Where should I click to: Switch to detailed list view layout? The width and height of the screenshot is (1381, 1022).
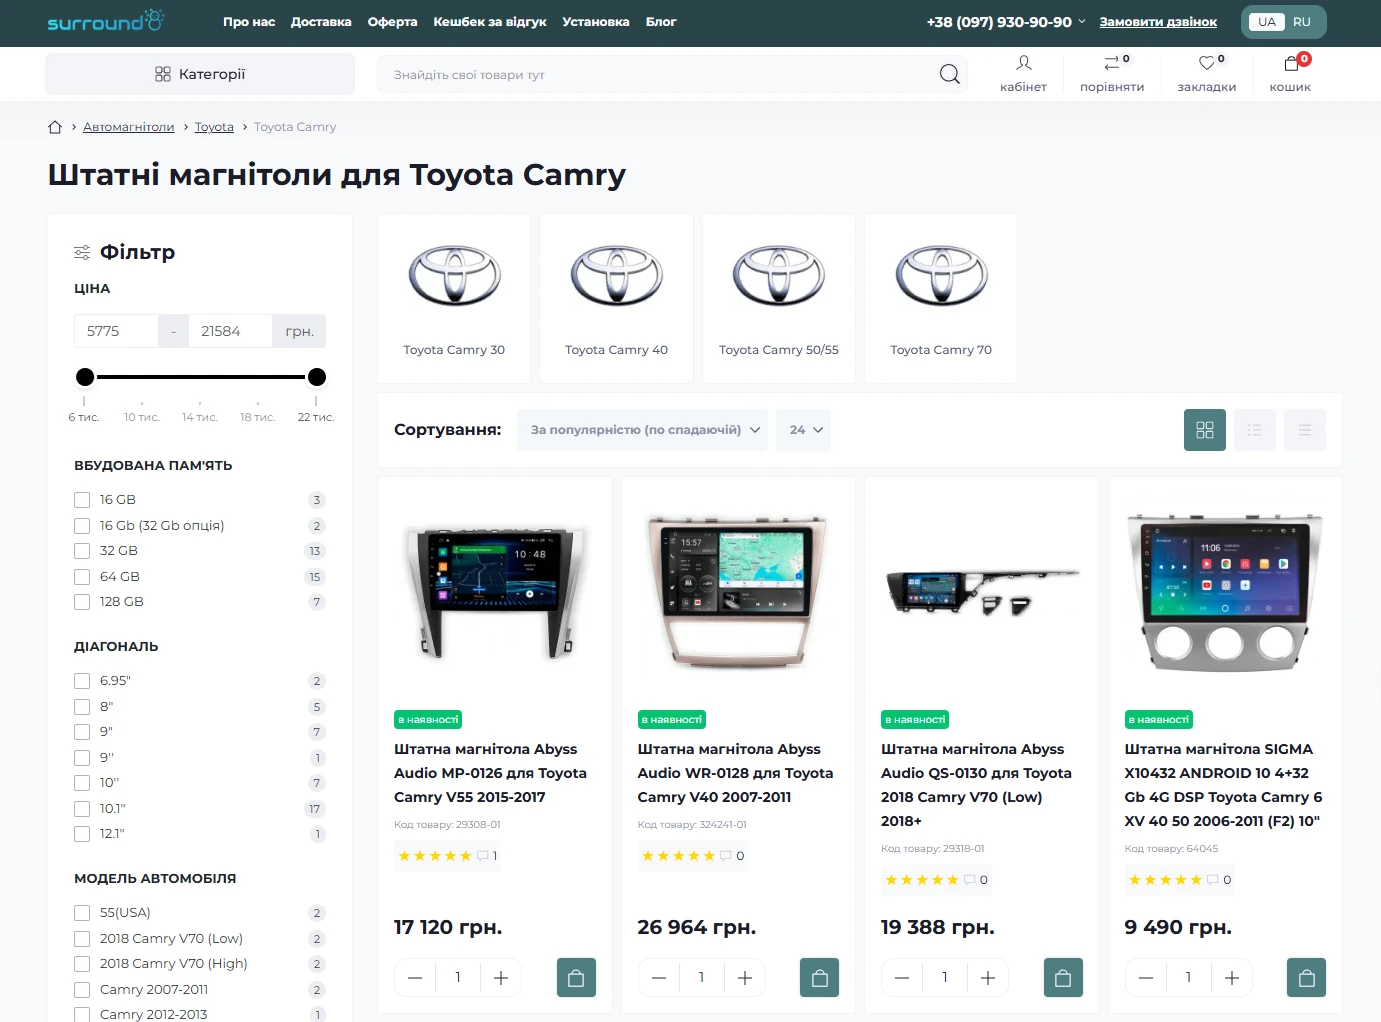tap(1255, 430)
